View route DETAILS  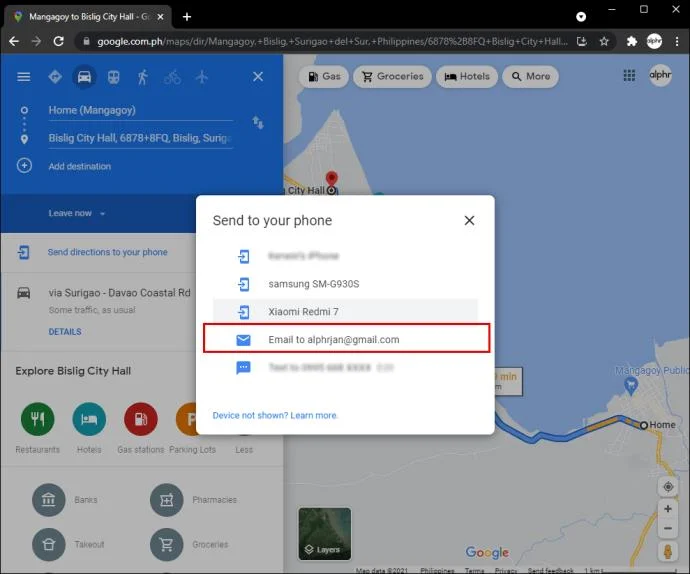point(65,331)
